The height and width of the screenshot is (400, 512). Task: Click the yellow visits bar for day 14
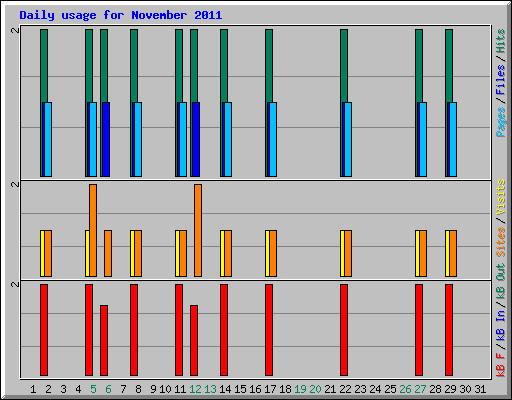(x=222, y=253)
